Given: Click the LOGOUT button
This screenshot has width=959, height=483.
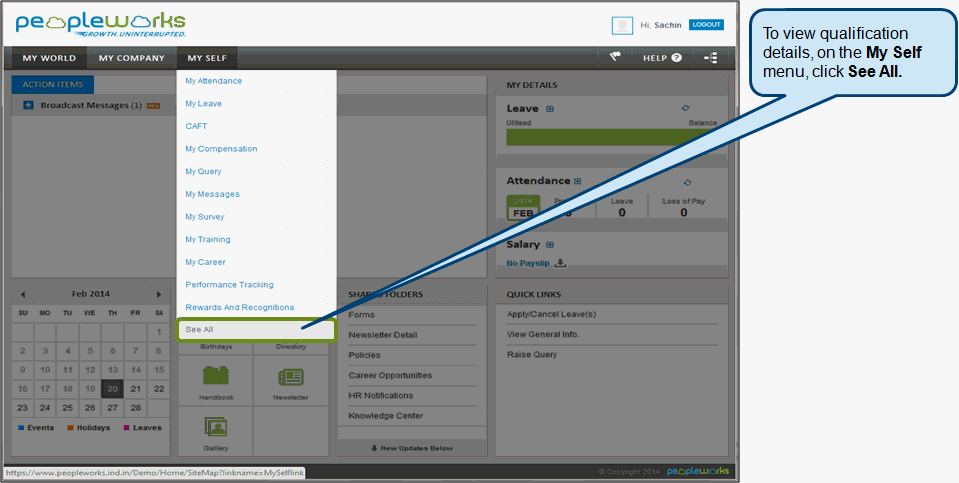Looking at the screenshot, I should [706, 24].
